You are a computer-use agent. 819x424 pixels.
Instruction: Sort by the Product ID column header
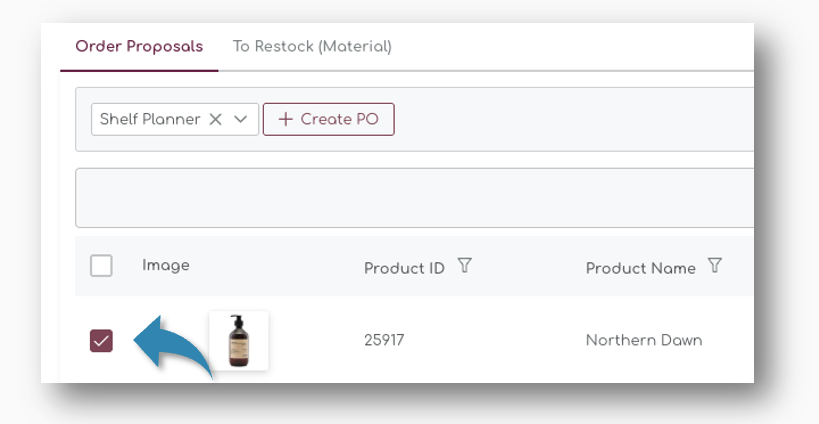(404, 268)
